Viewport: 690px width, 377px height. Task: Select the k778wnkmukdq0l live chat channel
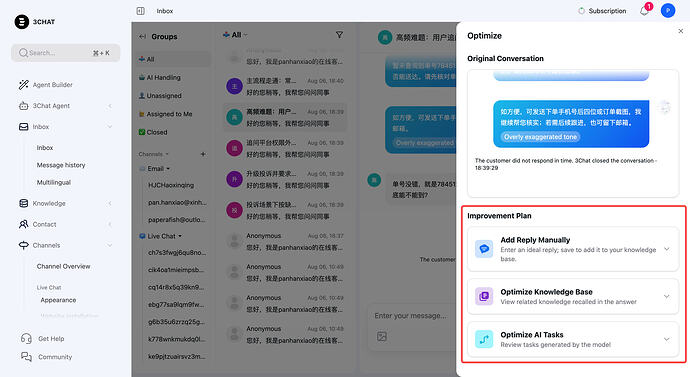click(x=176, y=339)
